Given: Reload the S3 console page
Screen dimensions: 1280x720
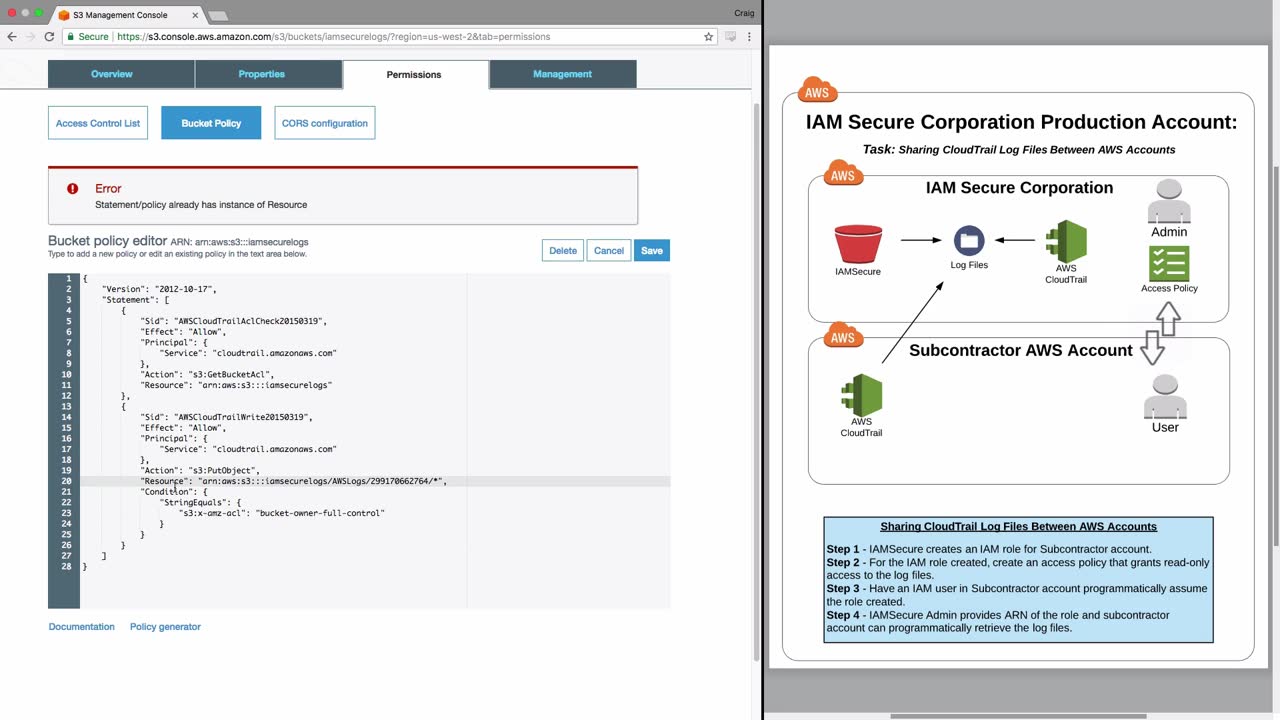Looking at the screenshot, I should tap(49, 37).
